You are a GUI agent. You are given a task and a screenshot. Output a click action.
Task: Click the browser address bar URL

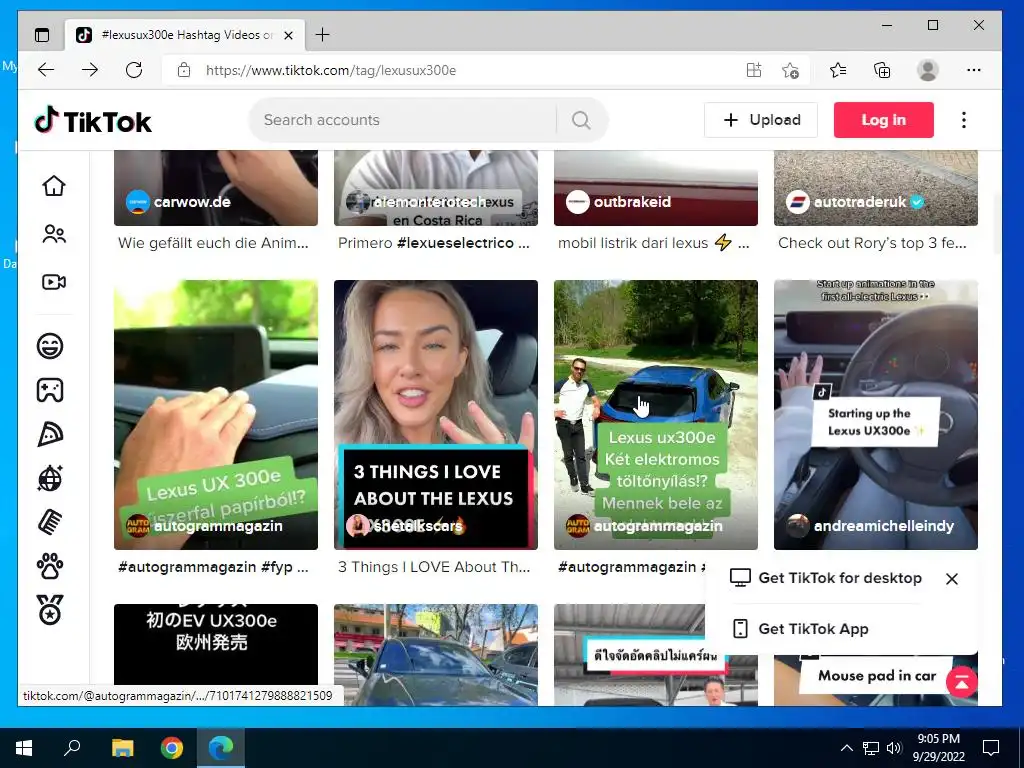coord(331,70)
